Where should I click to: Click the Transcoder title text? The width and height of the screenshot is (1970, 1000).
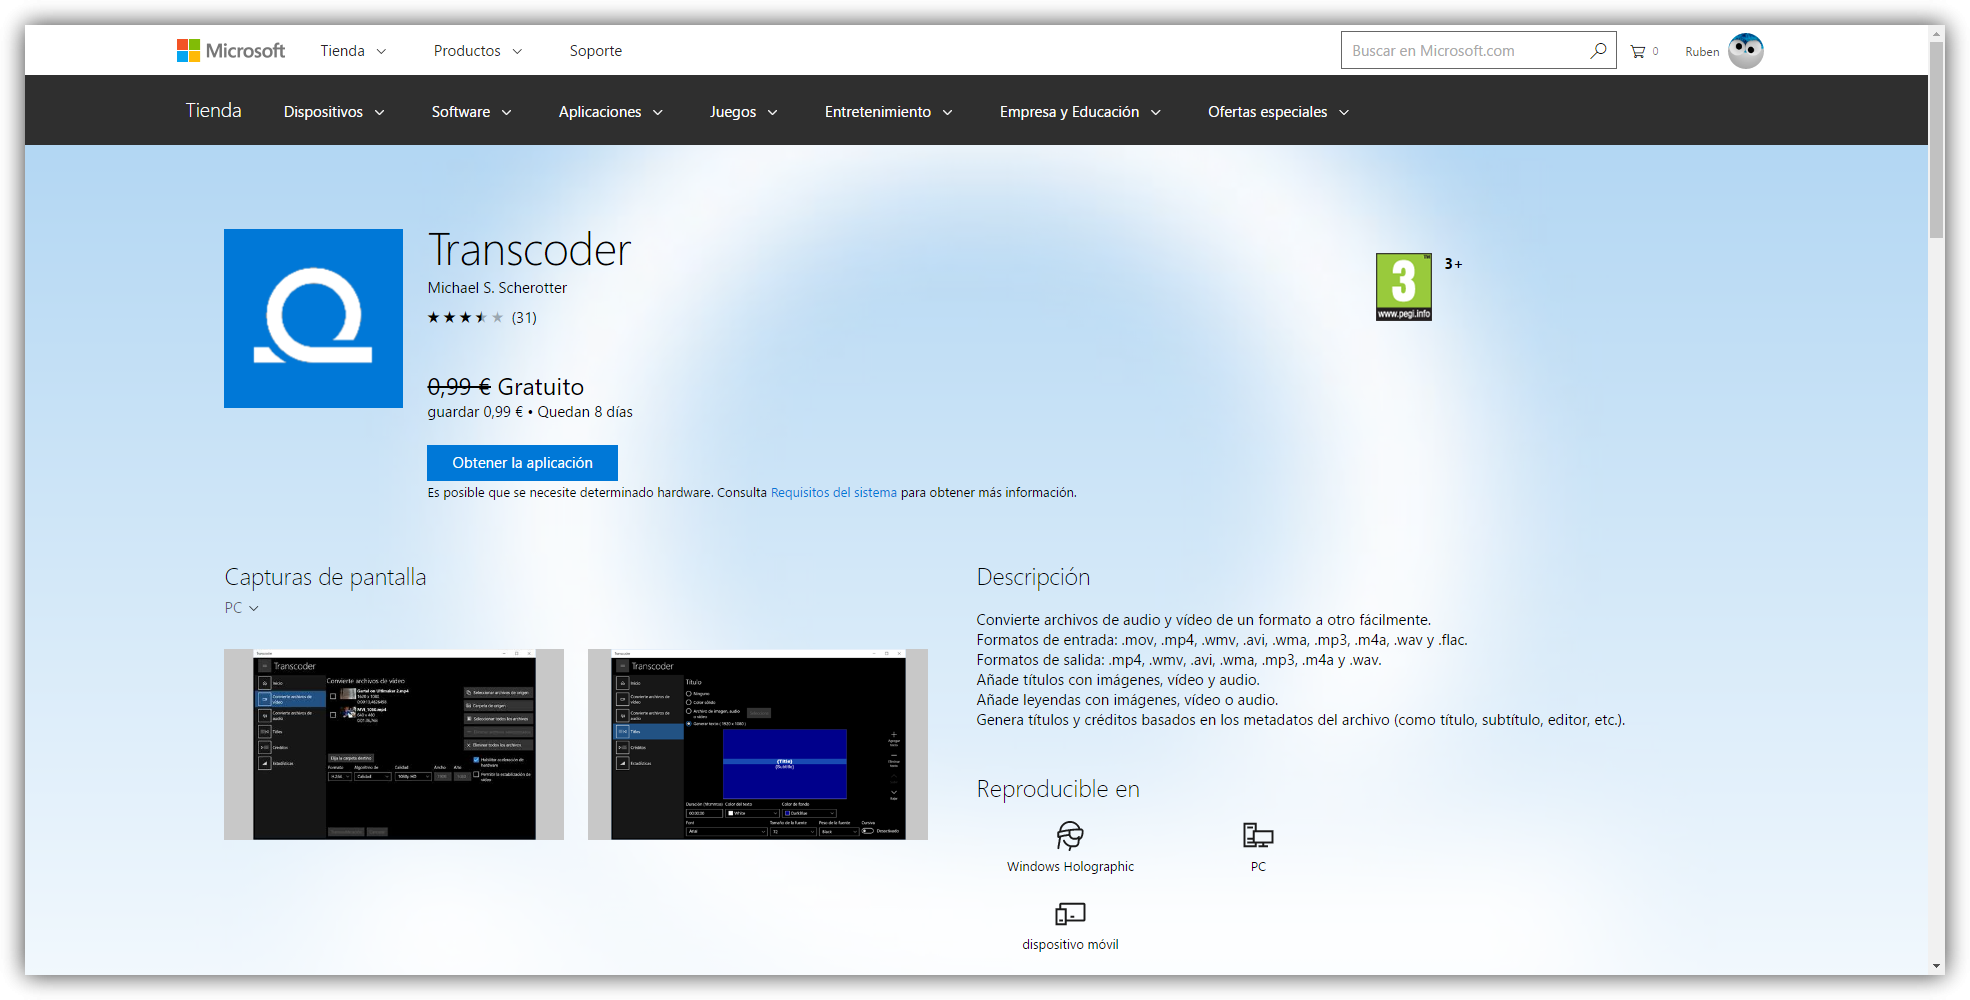click(529, 250)
